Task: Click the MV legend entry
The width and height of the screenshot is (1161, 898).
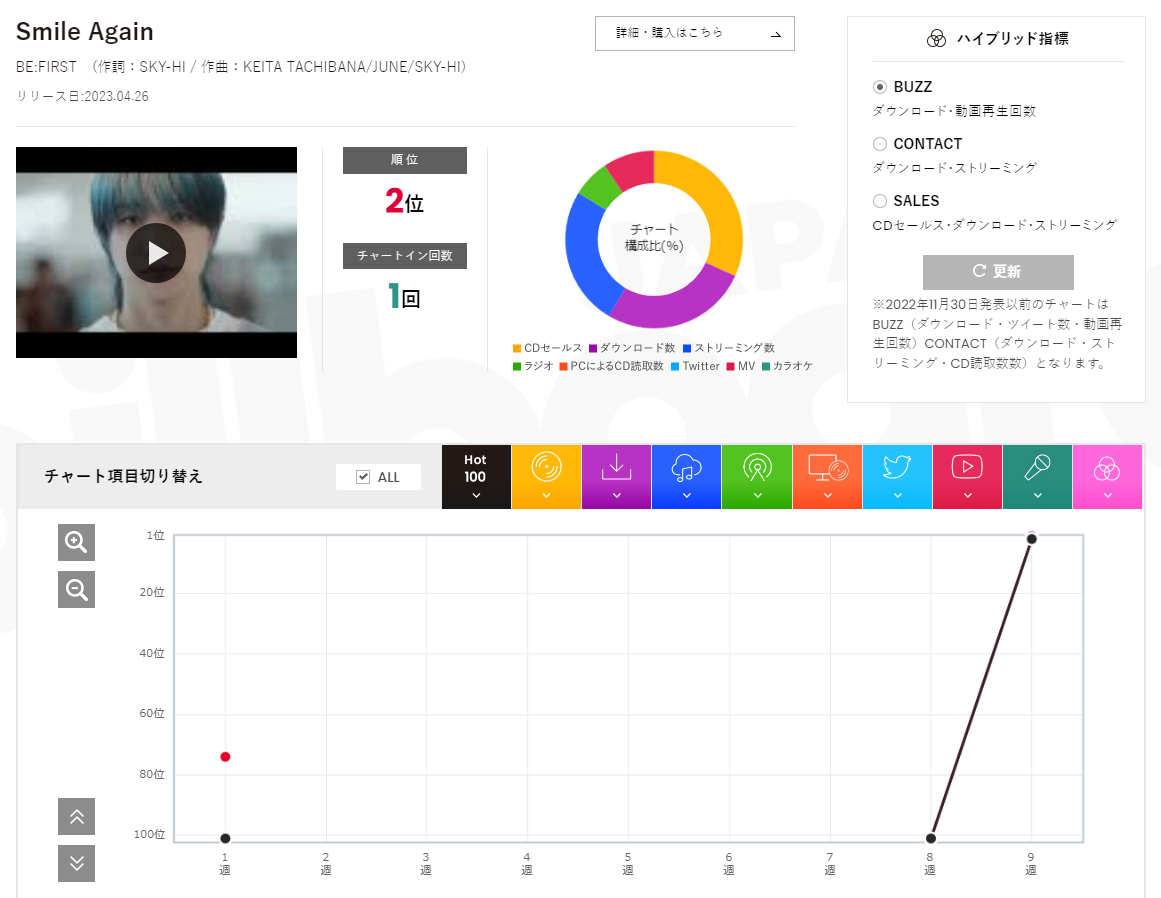Action: click(740, 366)
